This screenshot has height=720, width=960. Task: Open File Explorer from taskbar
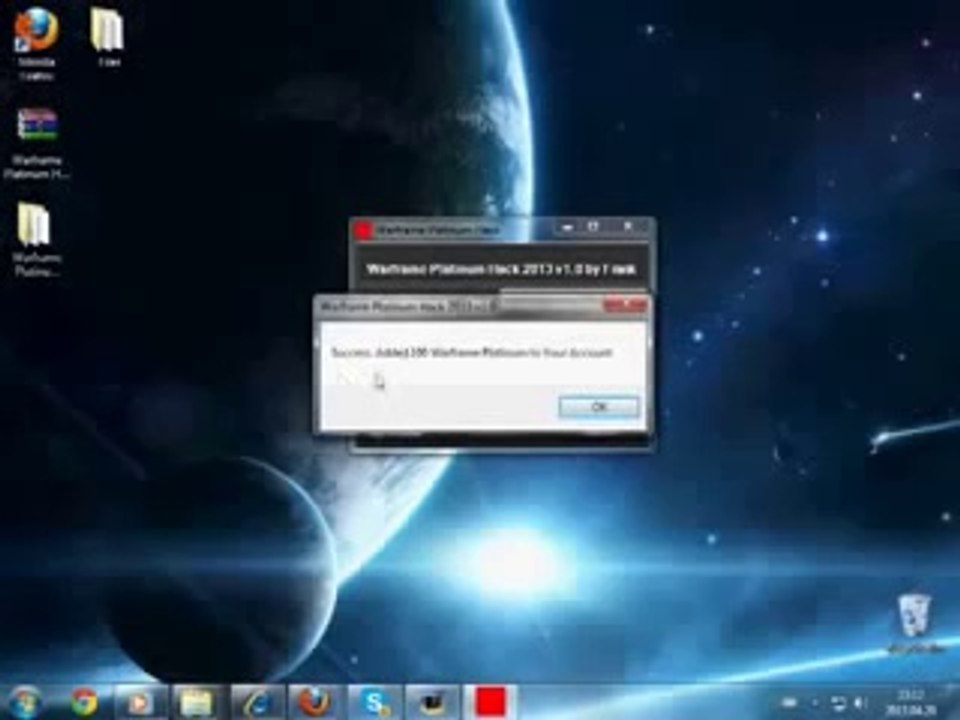tap(196, 702)
